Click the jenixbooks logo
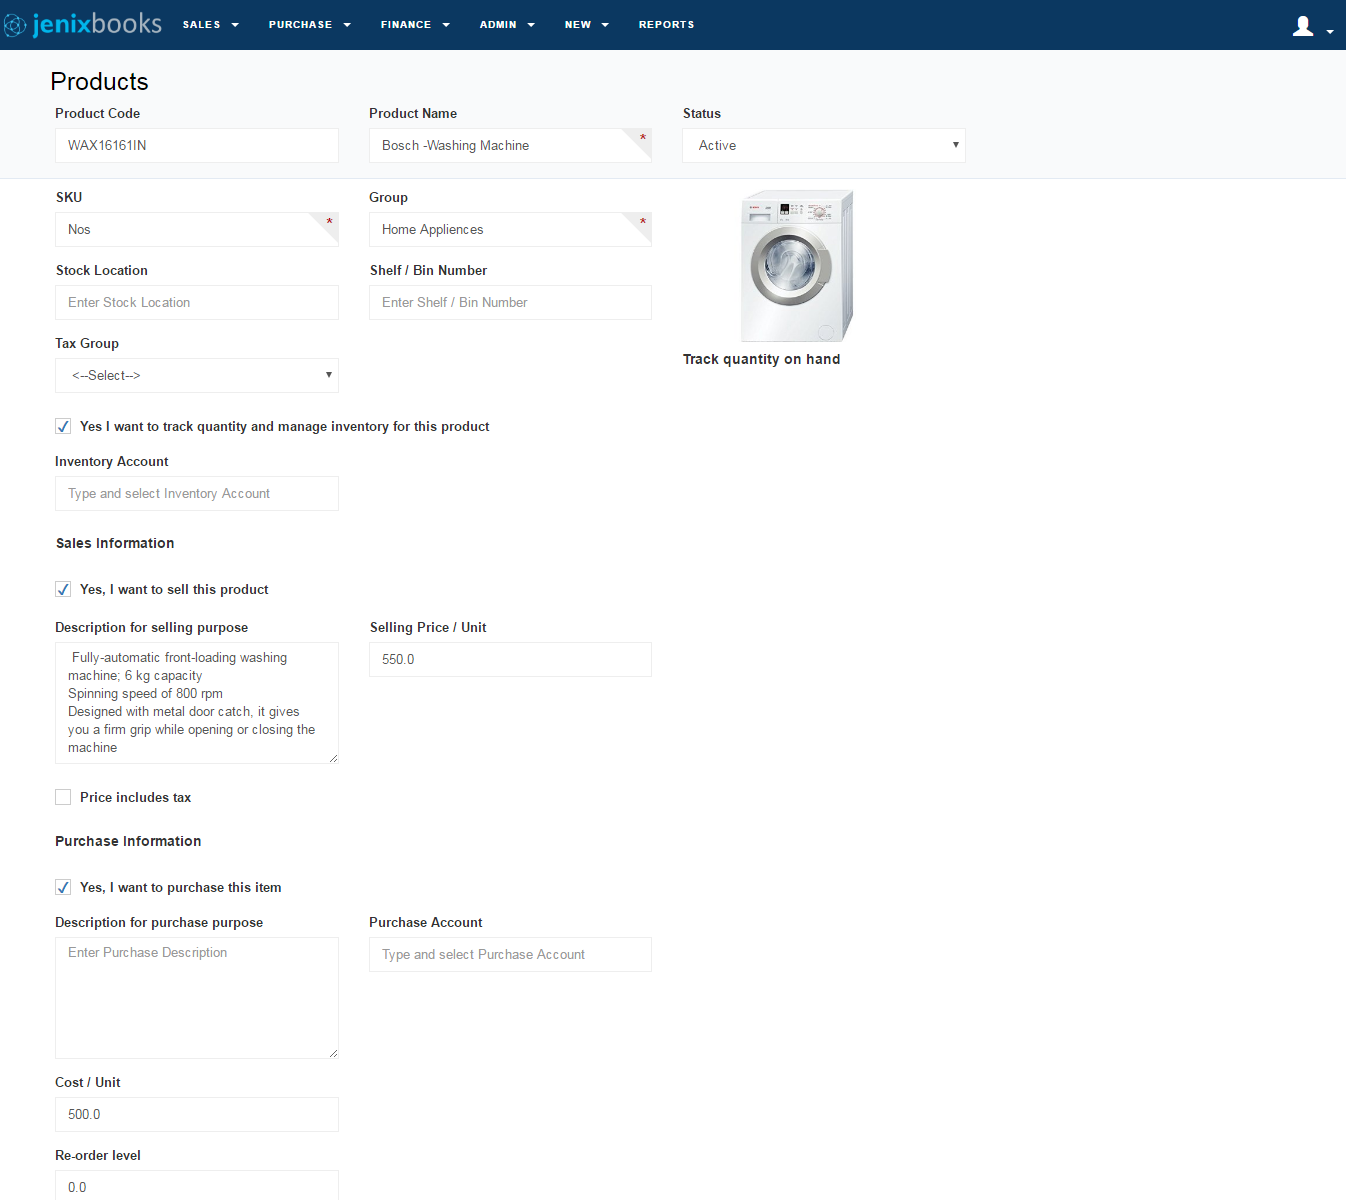 point(82,24)
